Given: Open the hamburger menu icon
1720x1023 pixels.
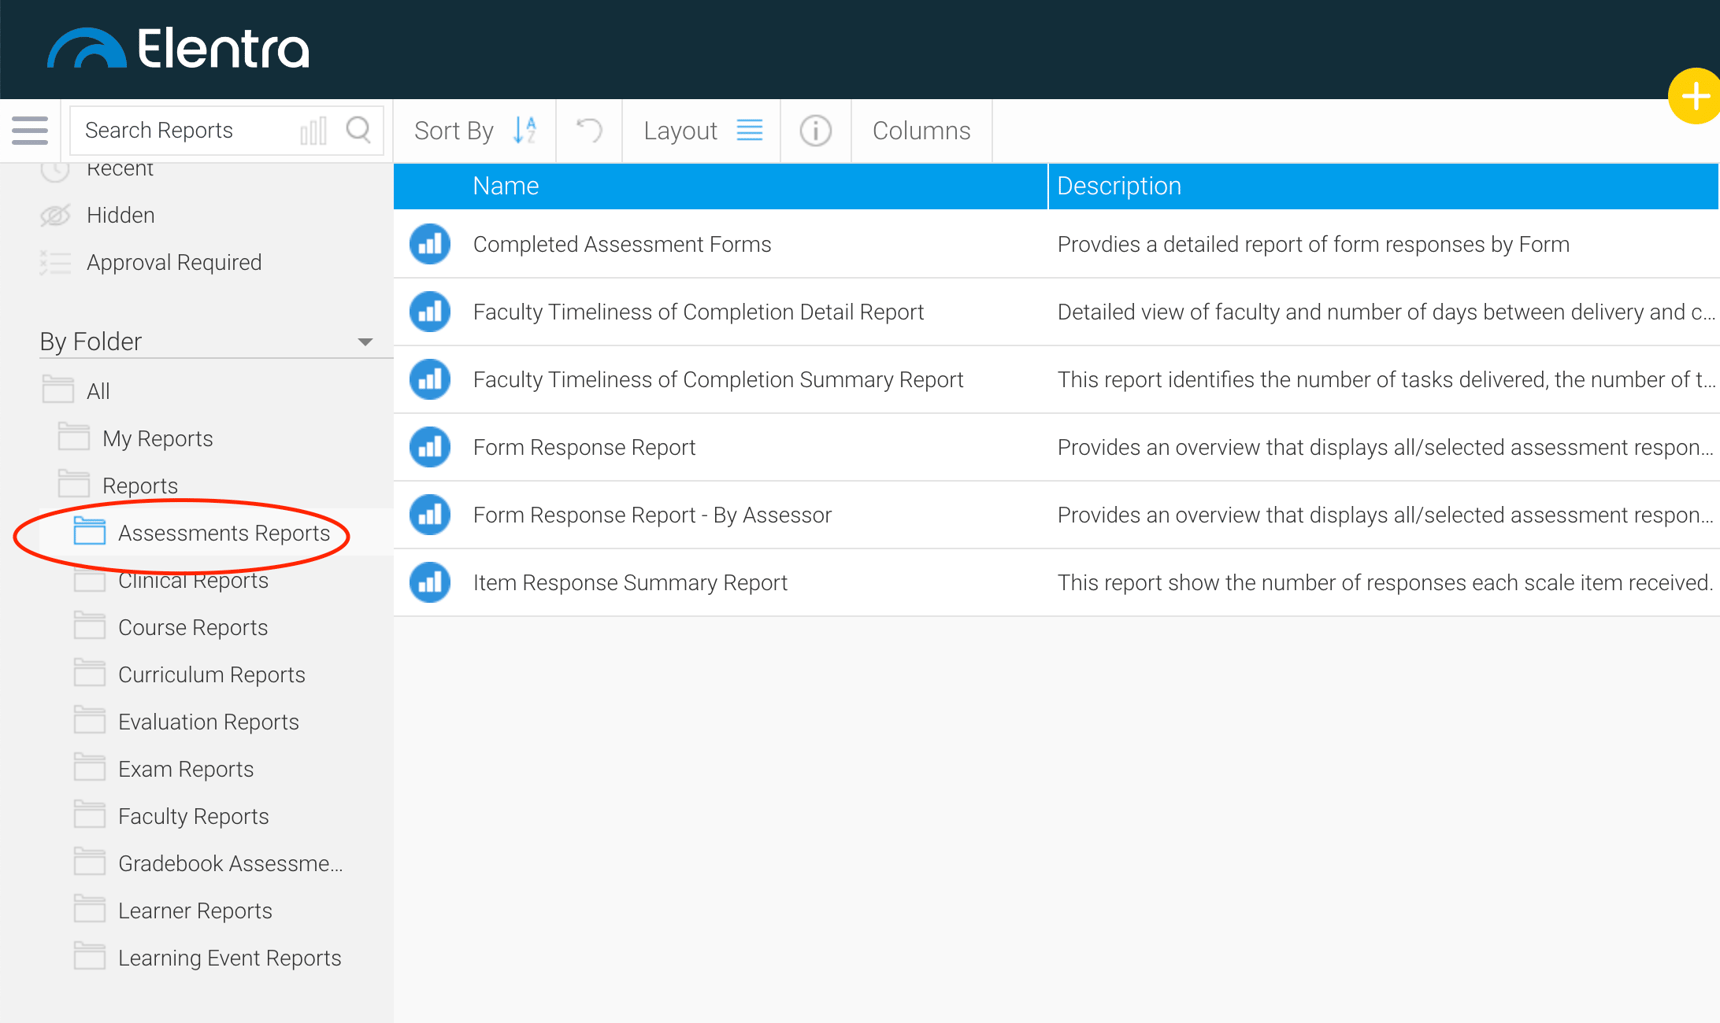Looking at the screenshot, I should click(30, 130).
